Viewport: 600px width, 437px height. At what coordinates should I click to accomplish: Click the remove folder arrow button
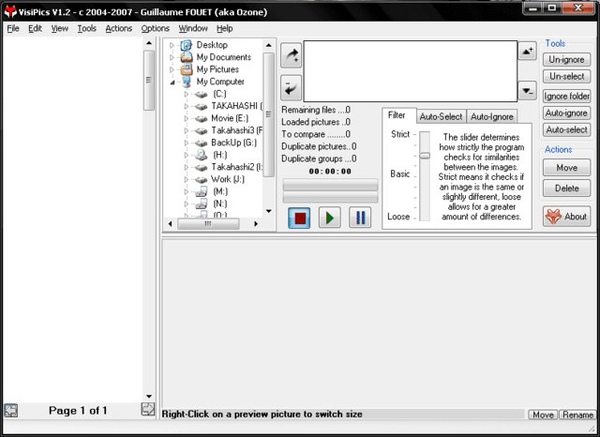click(291, 88)
